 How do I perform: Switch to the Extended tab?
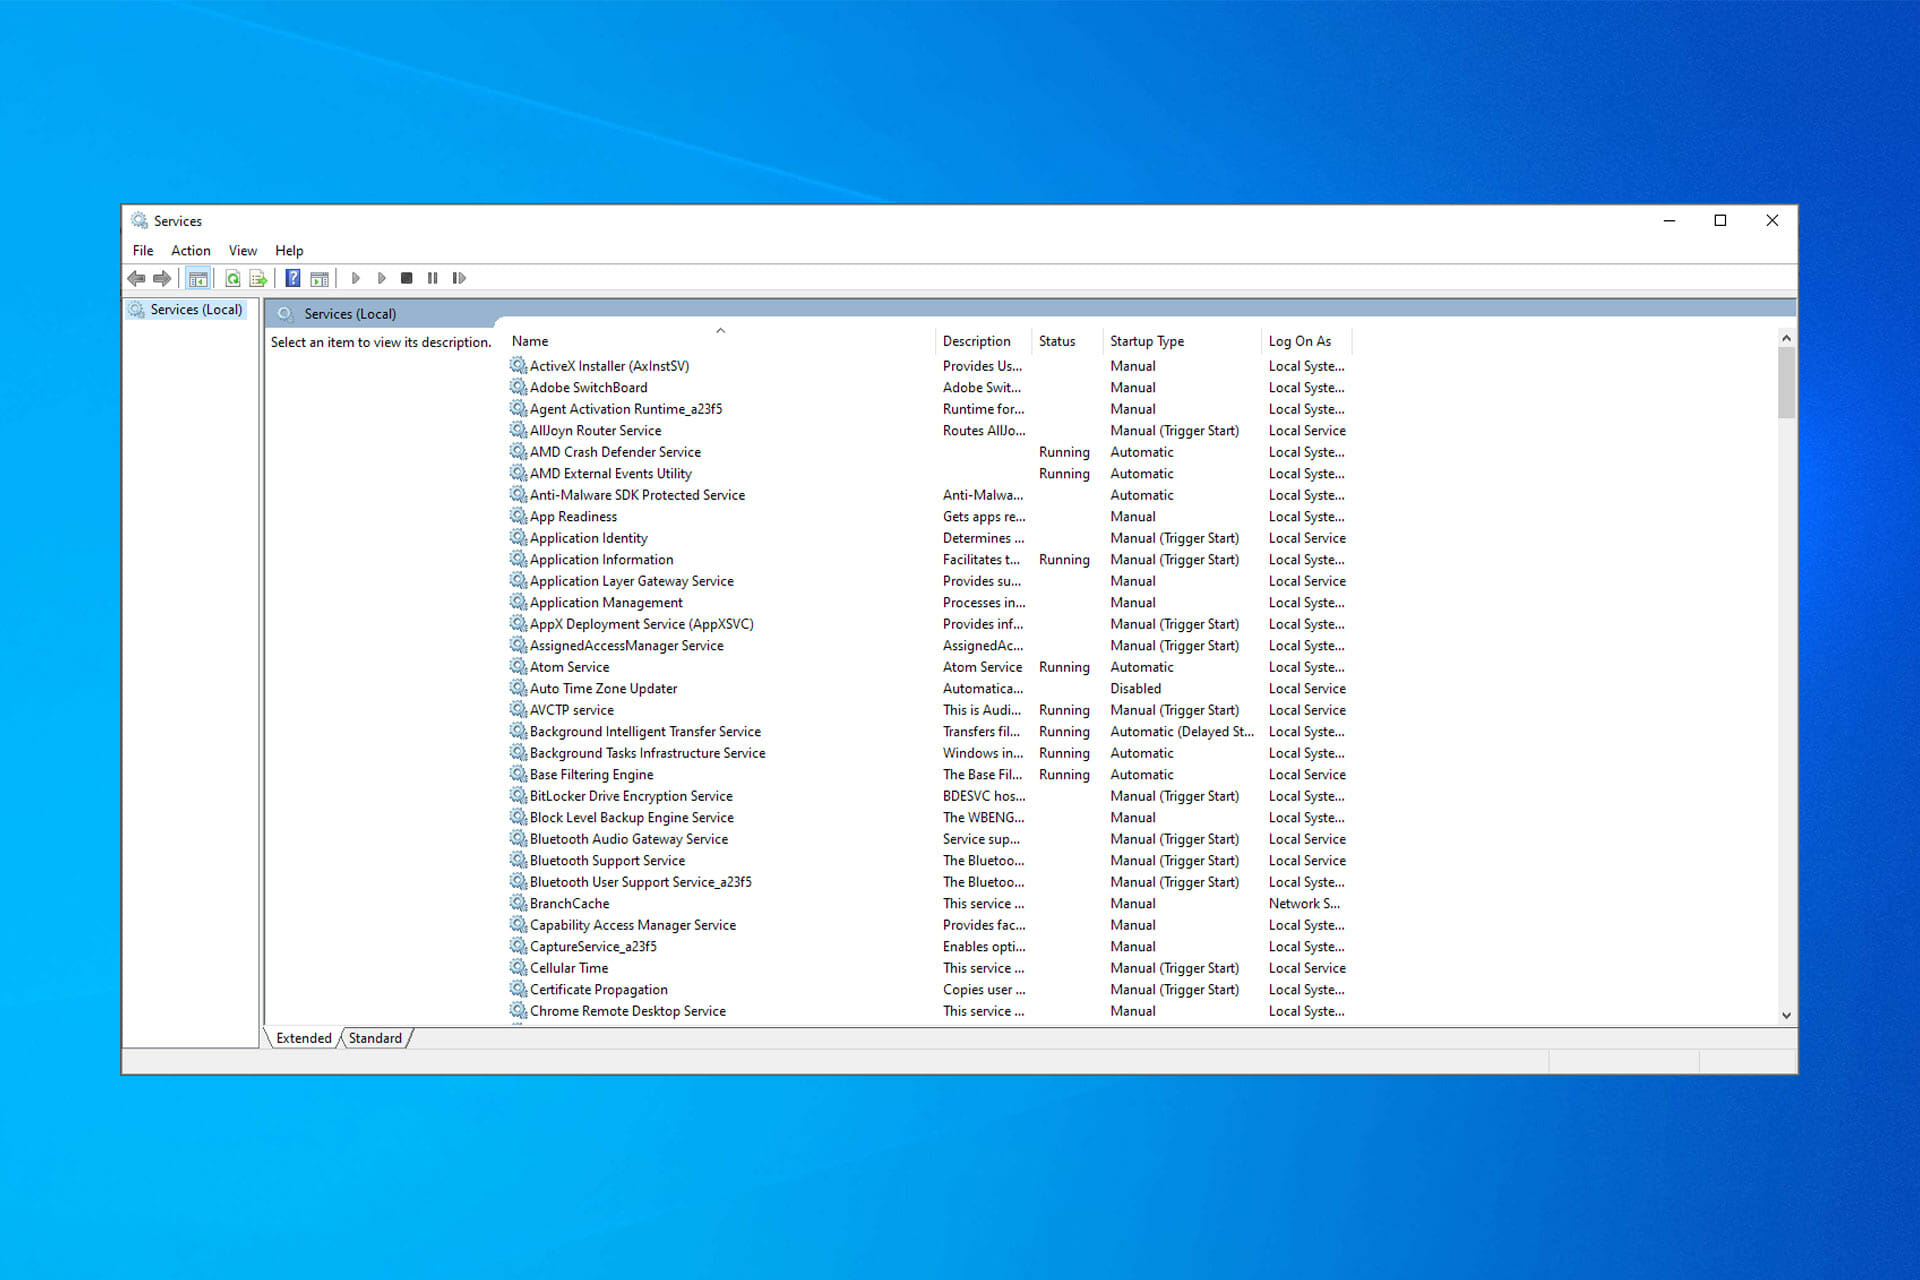303,1038
